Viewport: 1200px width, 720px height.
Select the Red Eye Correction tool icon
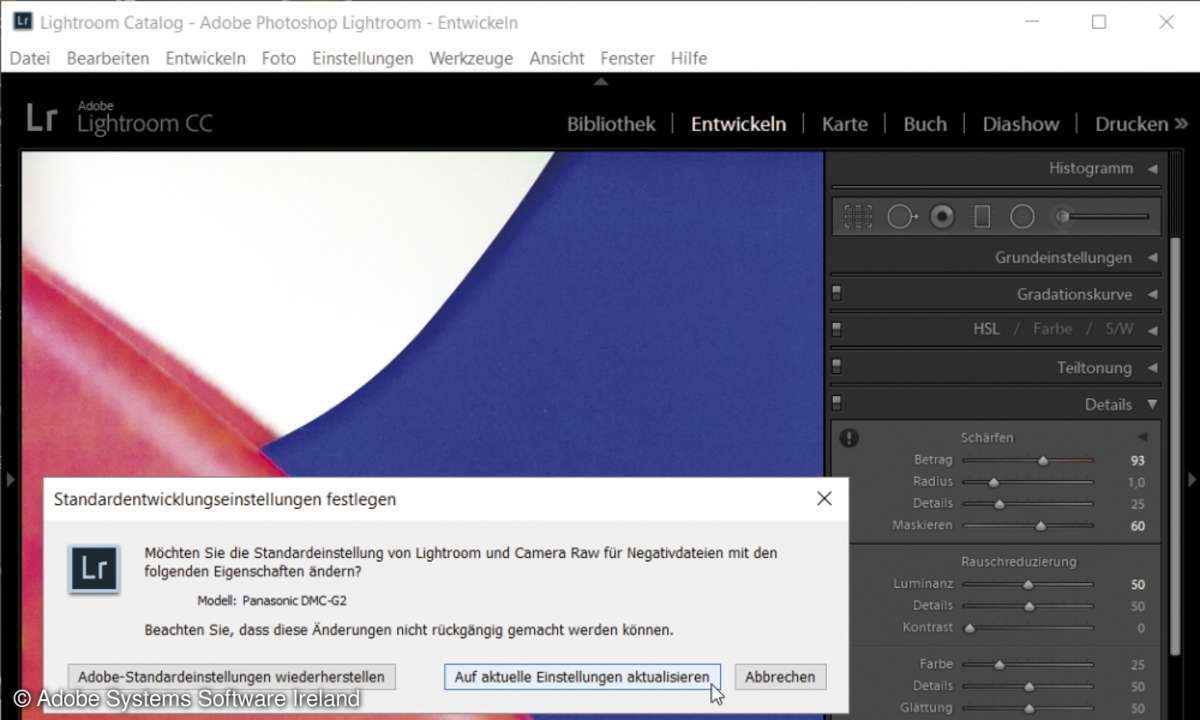click(x=942, y=216)
